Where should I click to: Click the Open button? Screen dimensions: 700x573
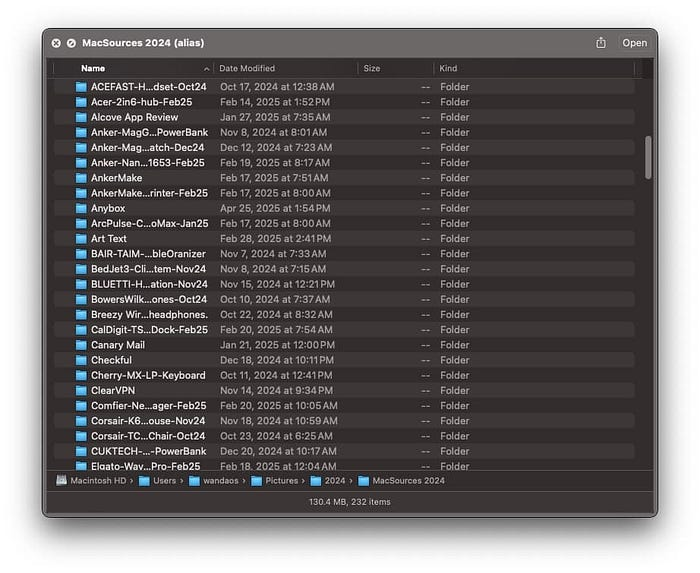point(634,43)
